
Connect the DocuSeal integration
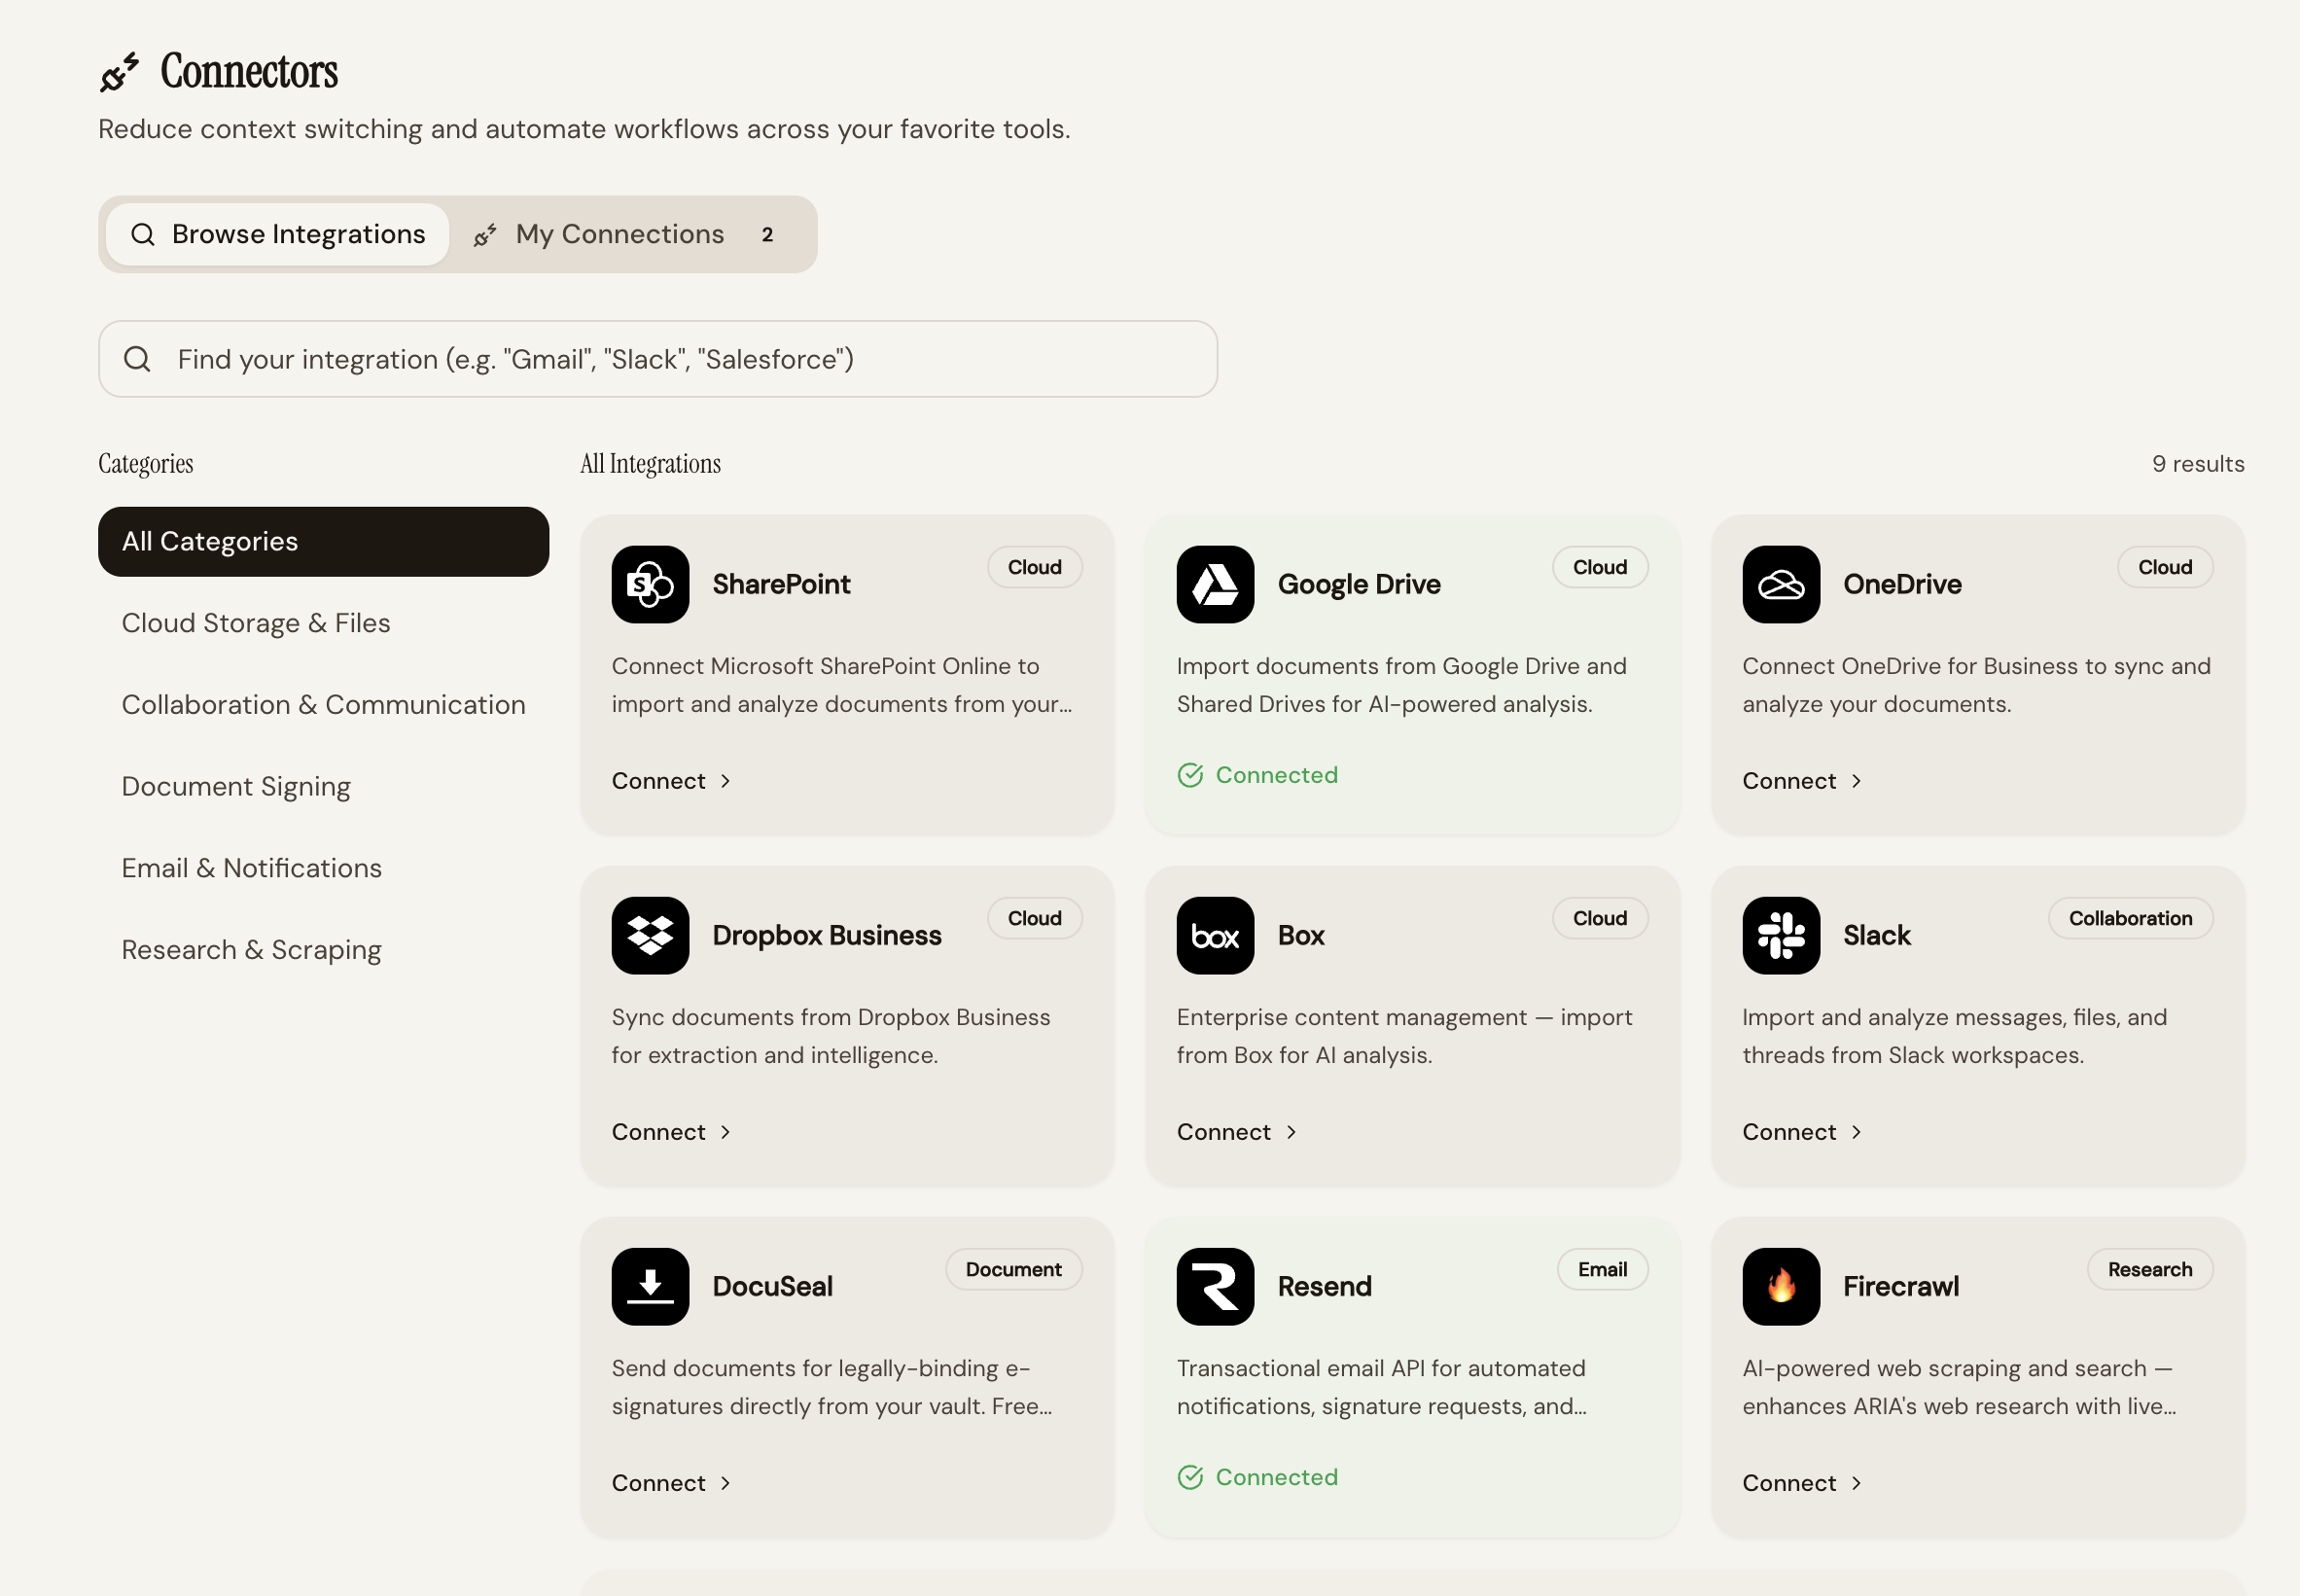coord(671,1483)
